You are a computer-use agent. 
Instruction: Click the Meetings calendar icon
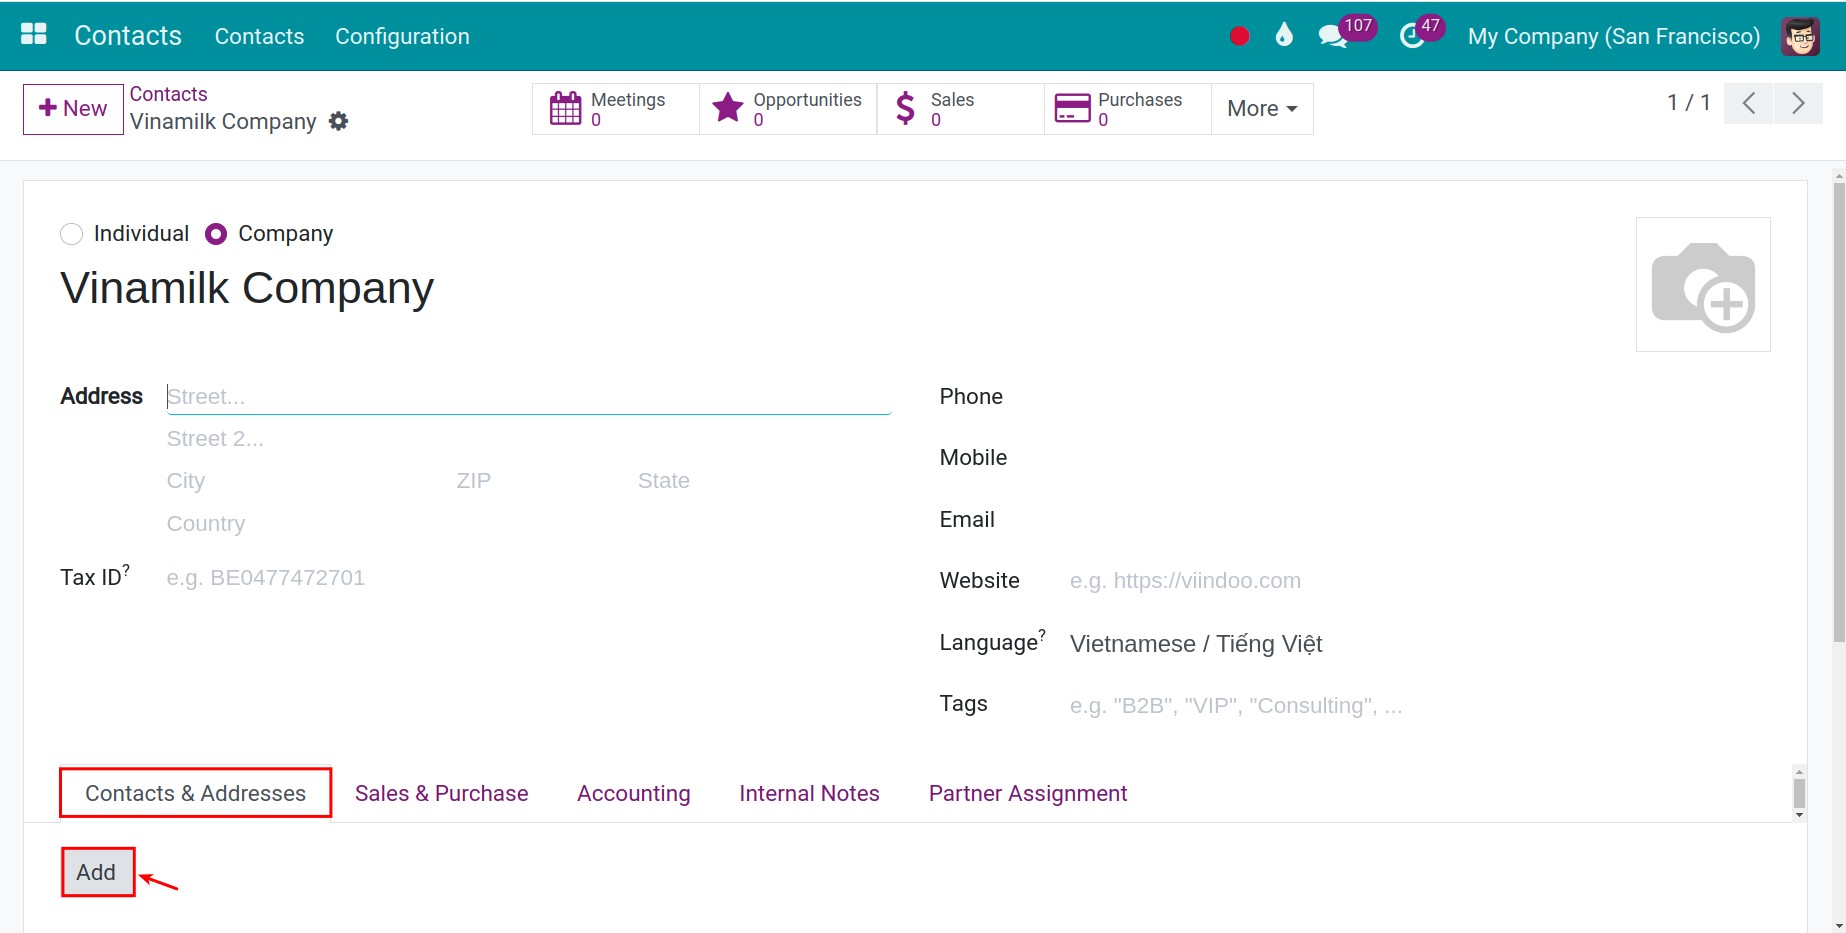(565, 108)
